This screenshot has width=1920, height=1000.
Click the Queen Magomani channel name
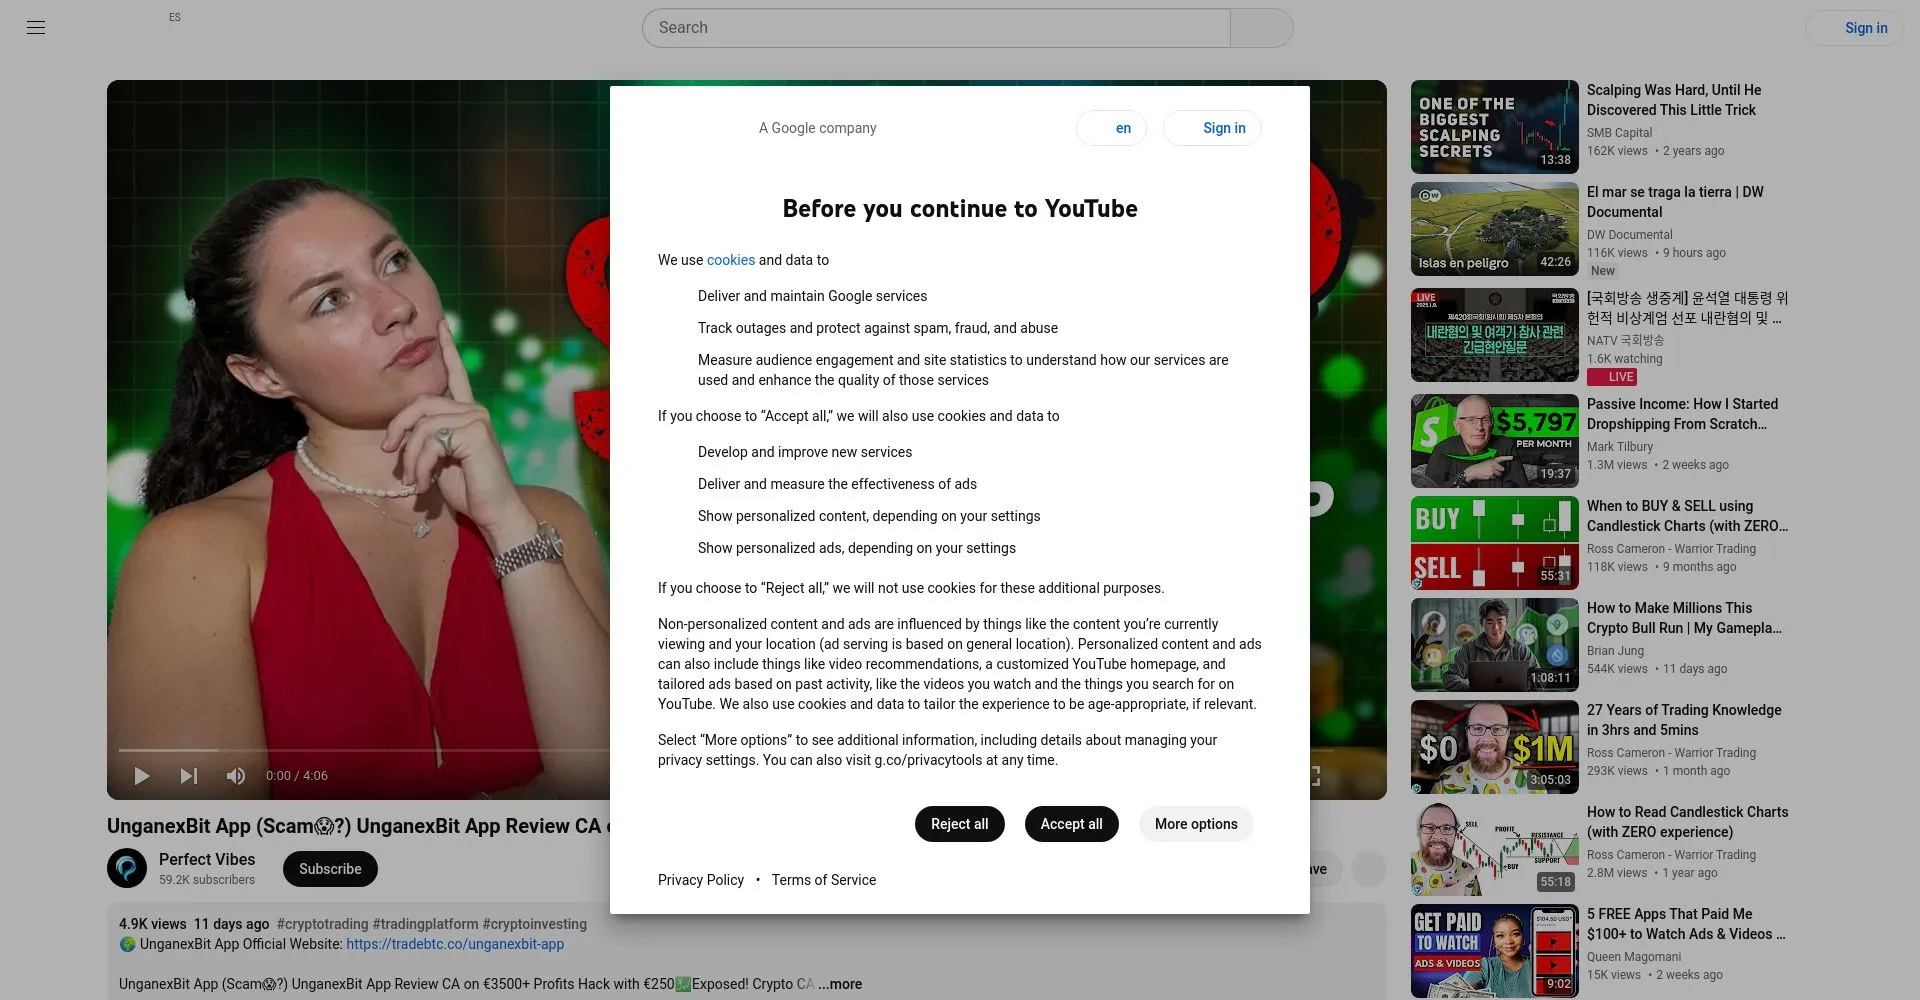tap(1634, 957)
